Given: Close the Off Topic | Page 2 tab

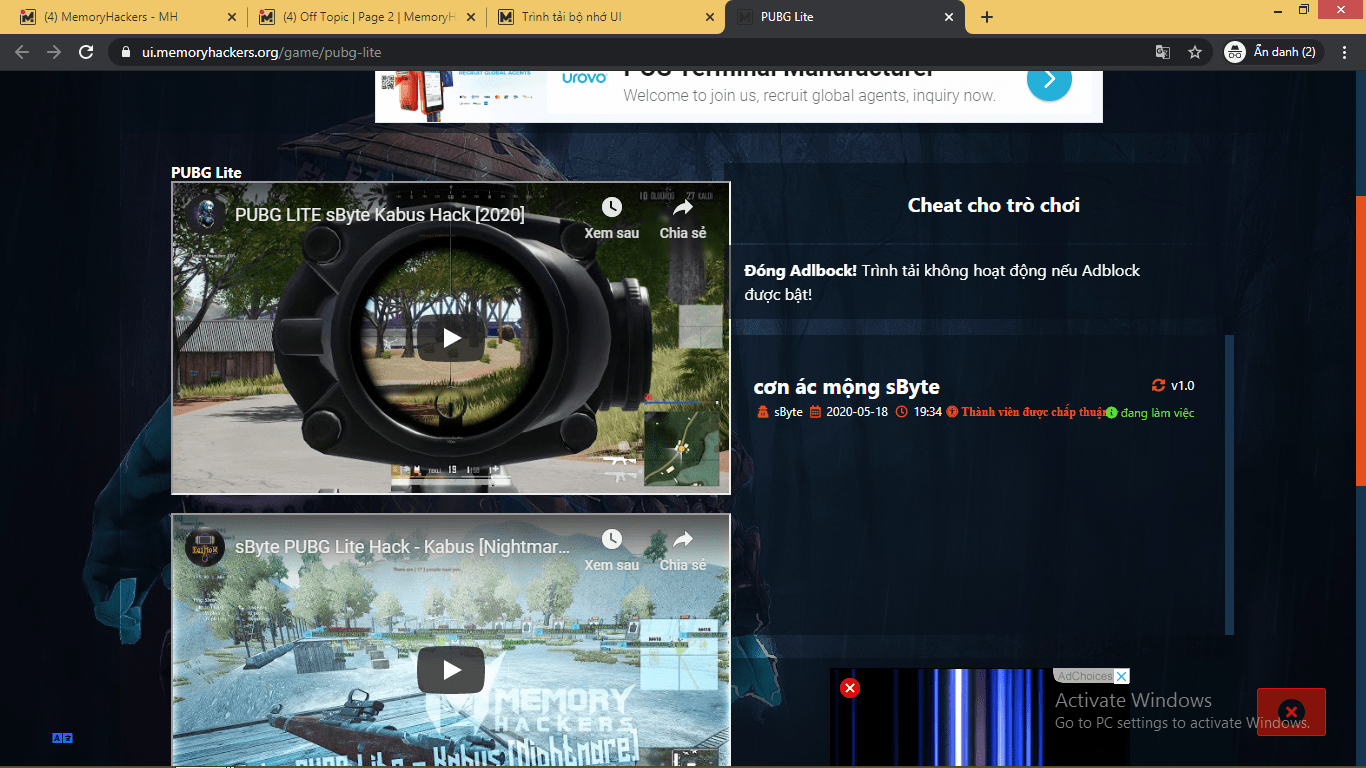Looking at the screenshot, I should tap(470, 17).
